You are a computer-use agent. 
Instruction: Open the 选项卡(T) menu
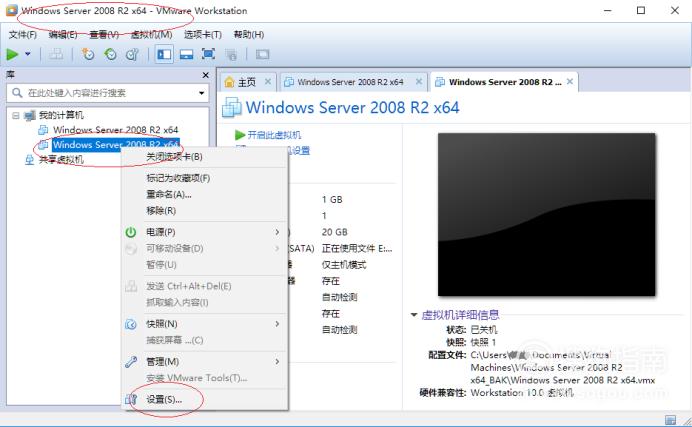coord(203,34)
